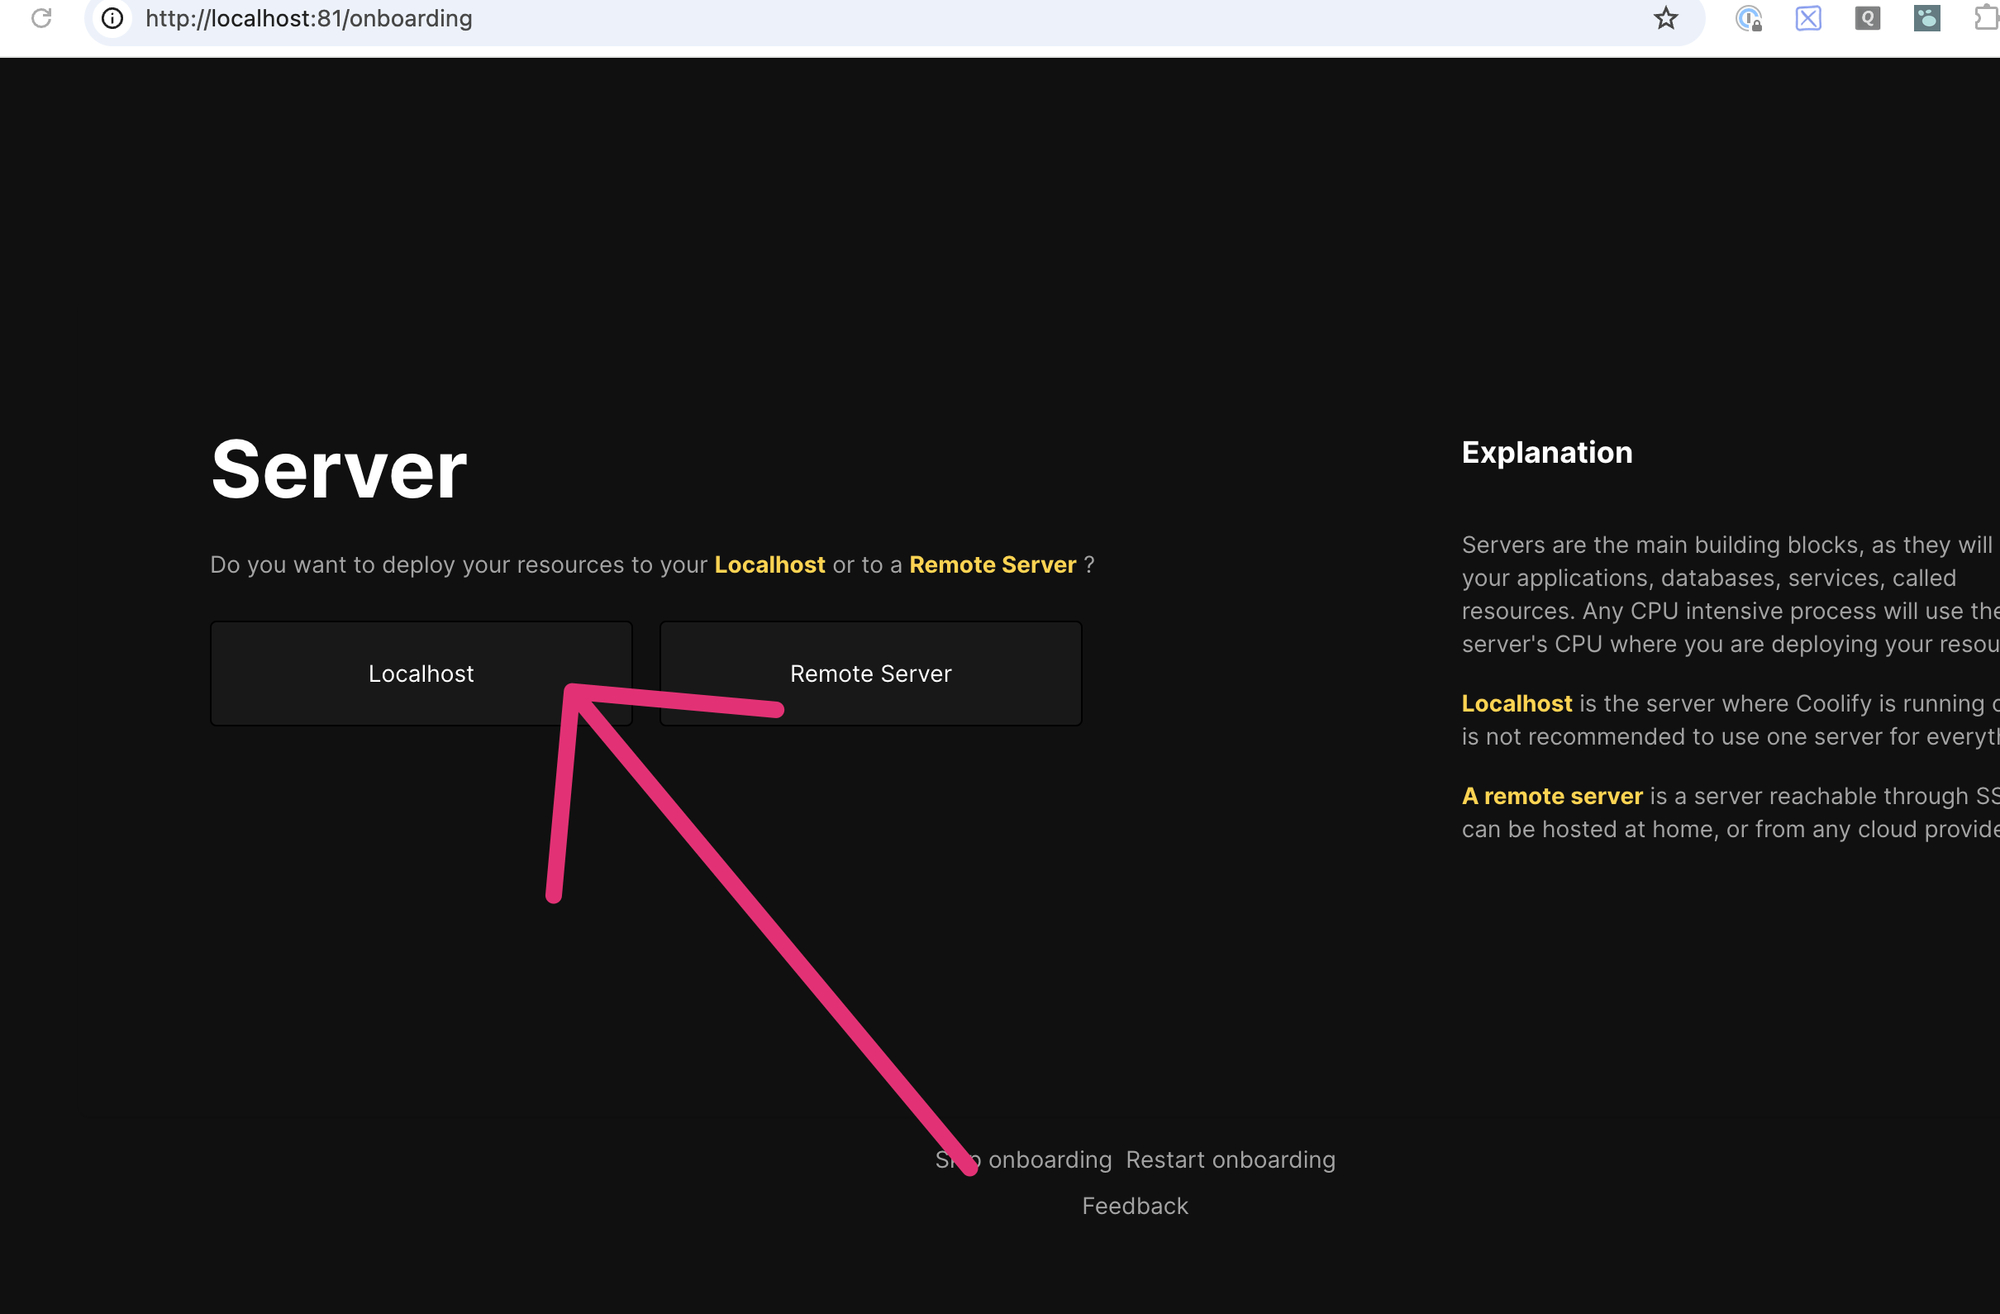Open the 1Password extension icon
The width and height of the screenshot is (2000, 1314).
pyautogui.click(x=1748, y=18)
